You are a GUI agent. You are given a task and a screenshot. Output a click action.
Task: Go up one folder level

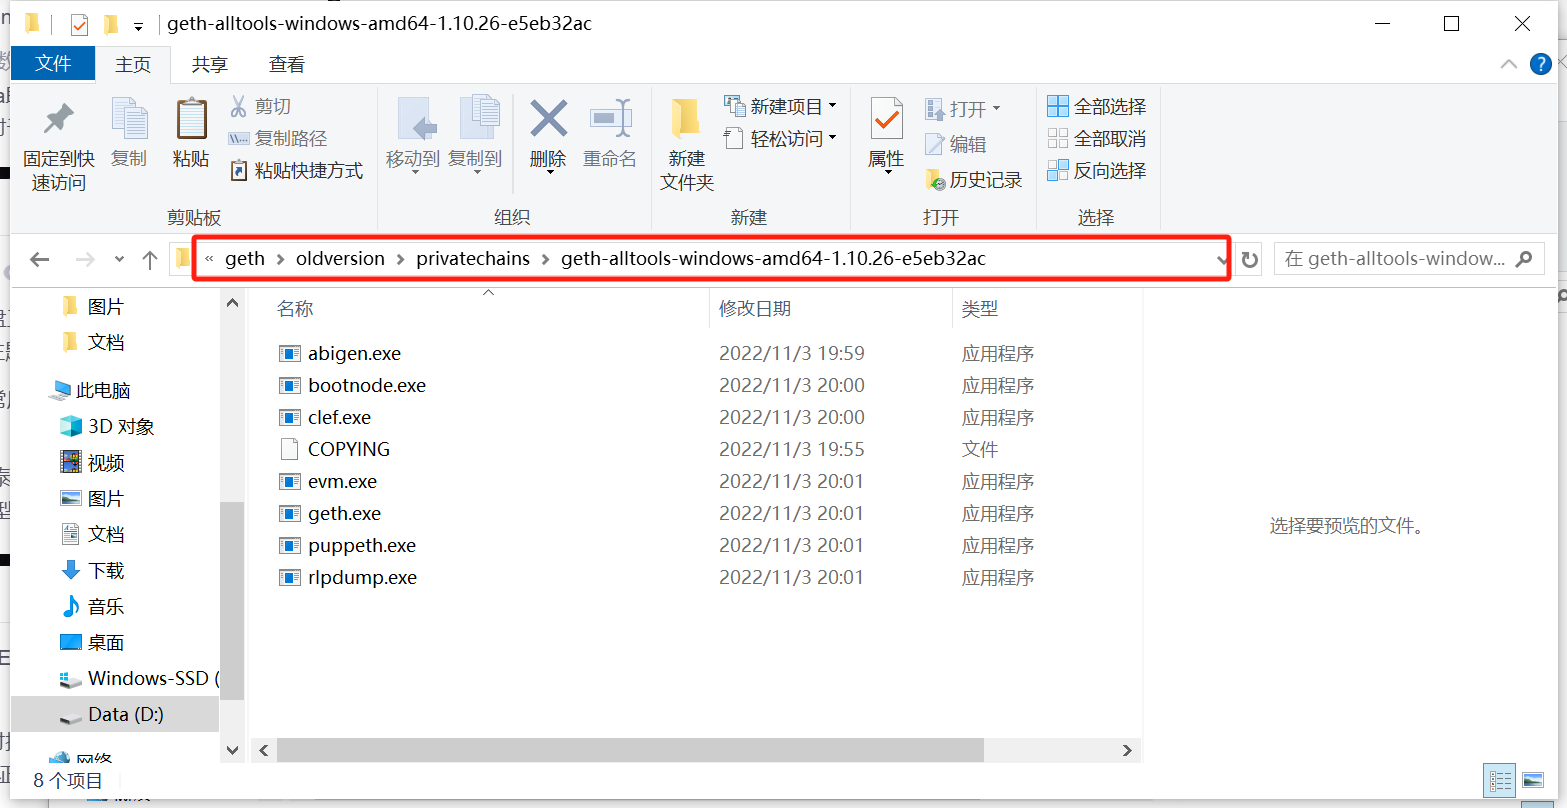tap(150, 259)
